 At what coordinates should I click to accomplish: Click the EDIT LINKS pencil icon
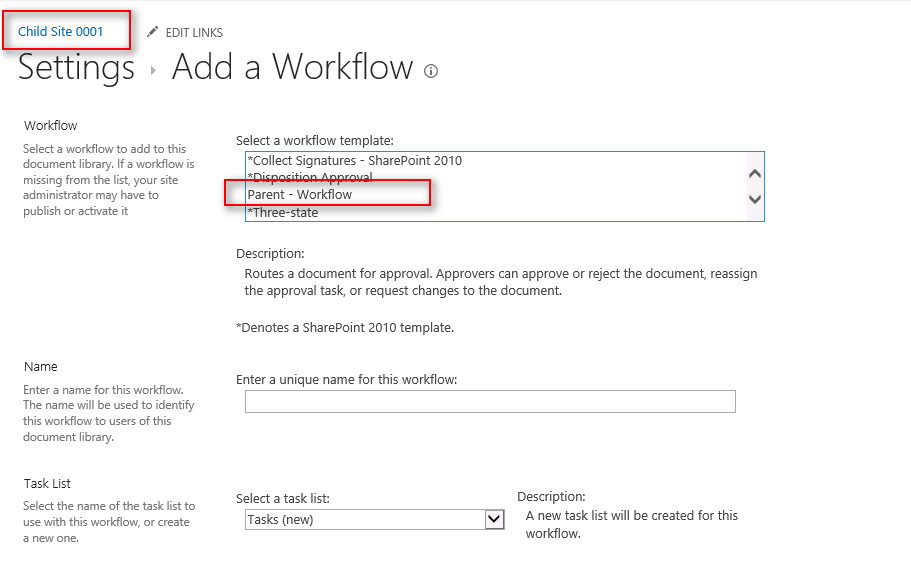tap(152, 32)
